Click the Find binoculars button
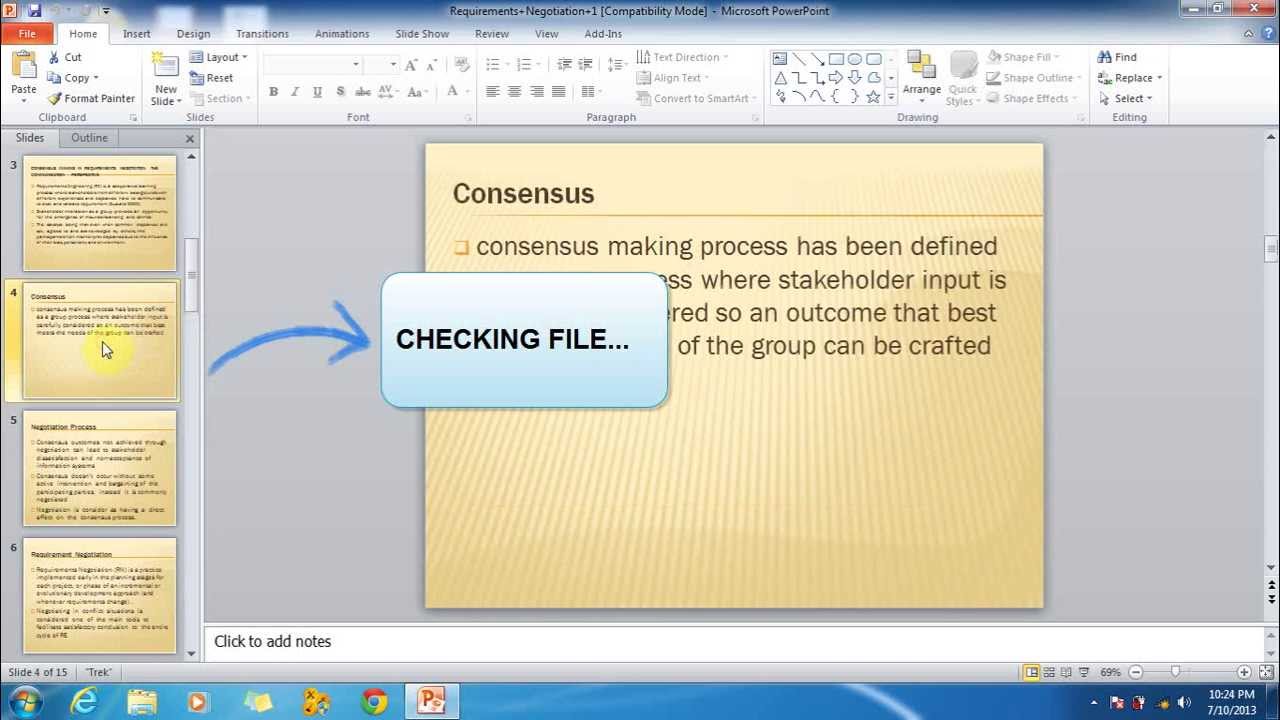Viewport: 1280px width, 720px height. pos(1117,57)
